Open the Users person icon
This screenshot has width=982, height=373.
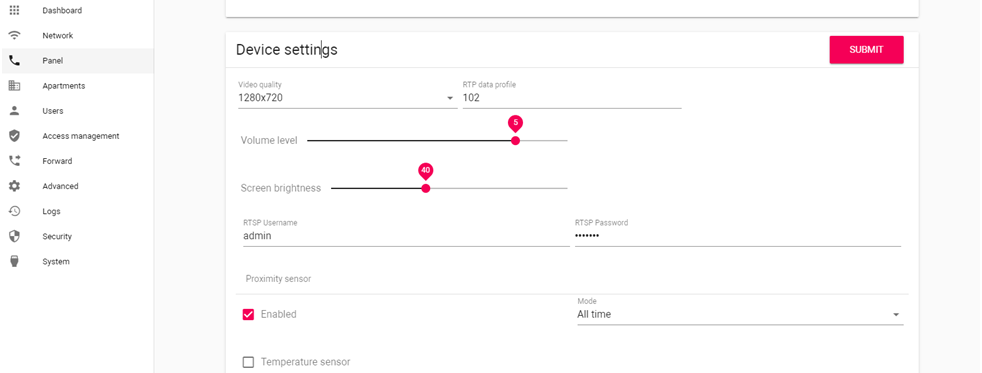coord(14,111)
